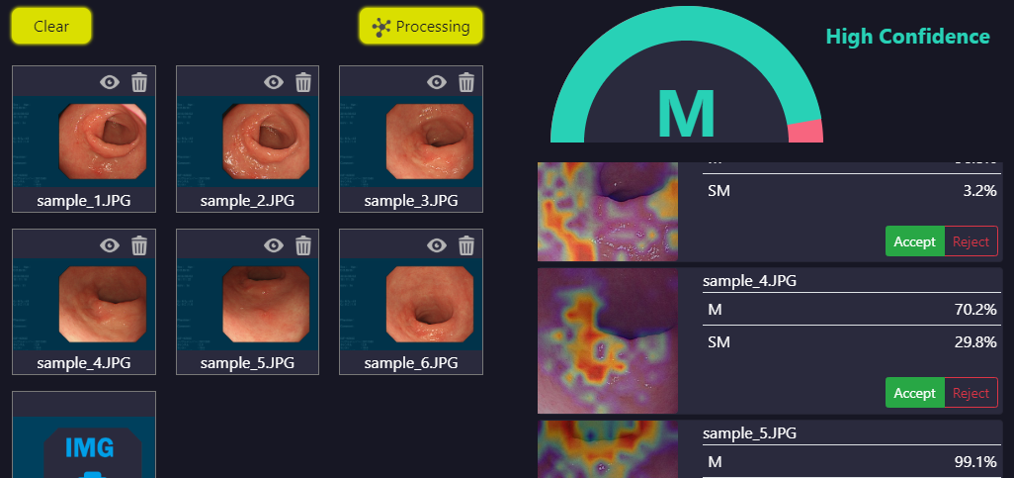Reject the result showing SM 3.2%

[971, 241]
